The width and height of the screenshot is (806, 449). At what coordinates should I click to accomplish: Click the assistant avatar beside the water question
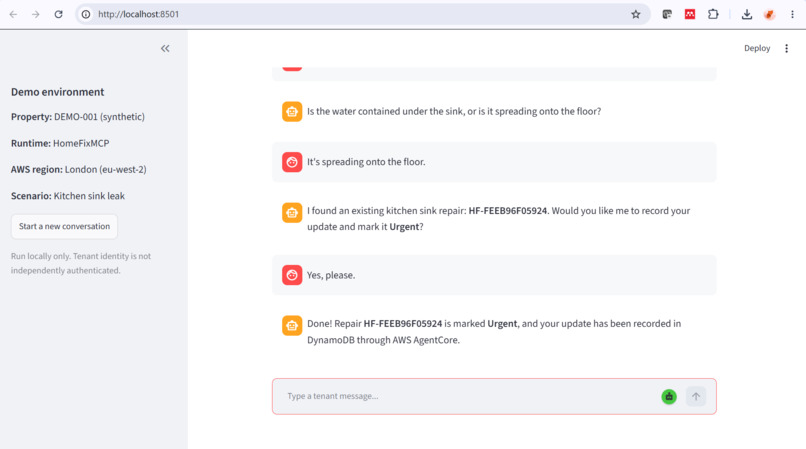tap(292, 112)
